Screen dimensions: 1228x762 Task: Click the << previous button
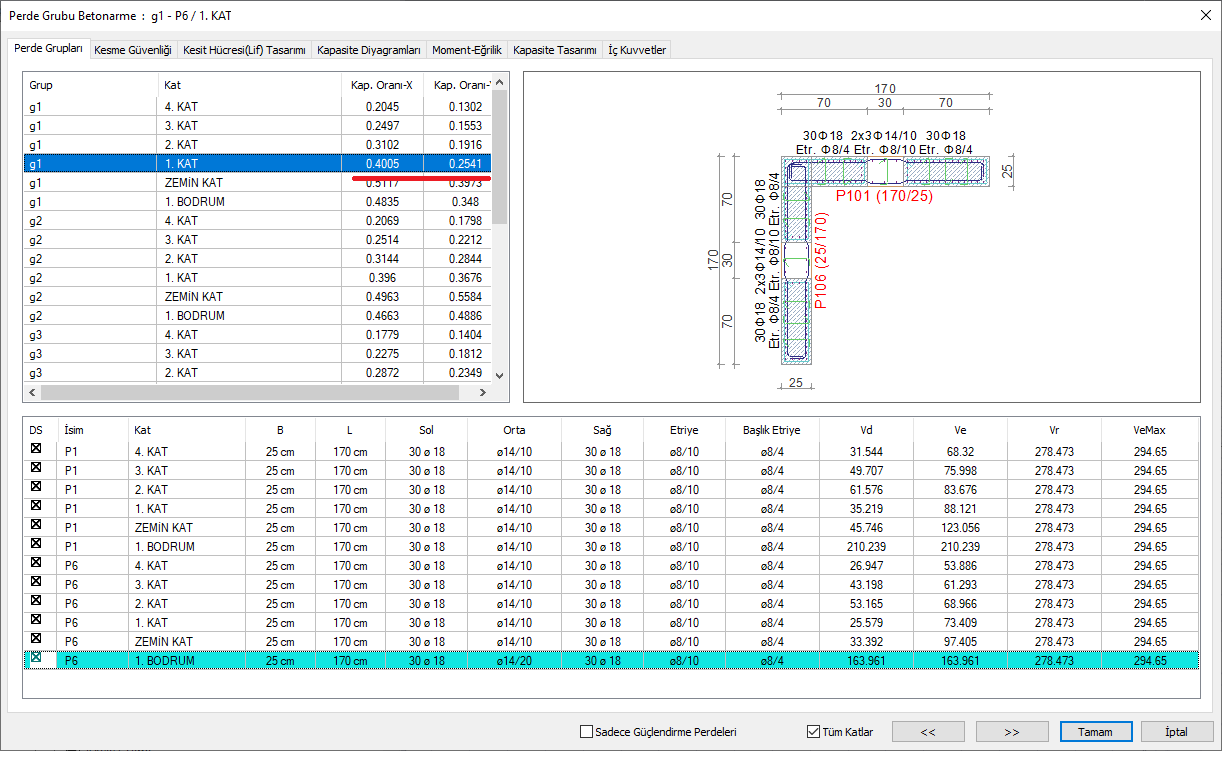pyautogui.click(x=928, y=732)
